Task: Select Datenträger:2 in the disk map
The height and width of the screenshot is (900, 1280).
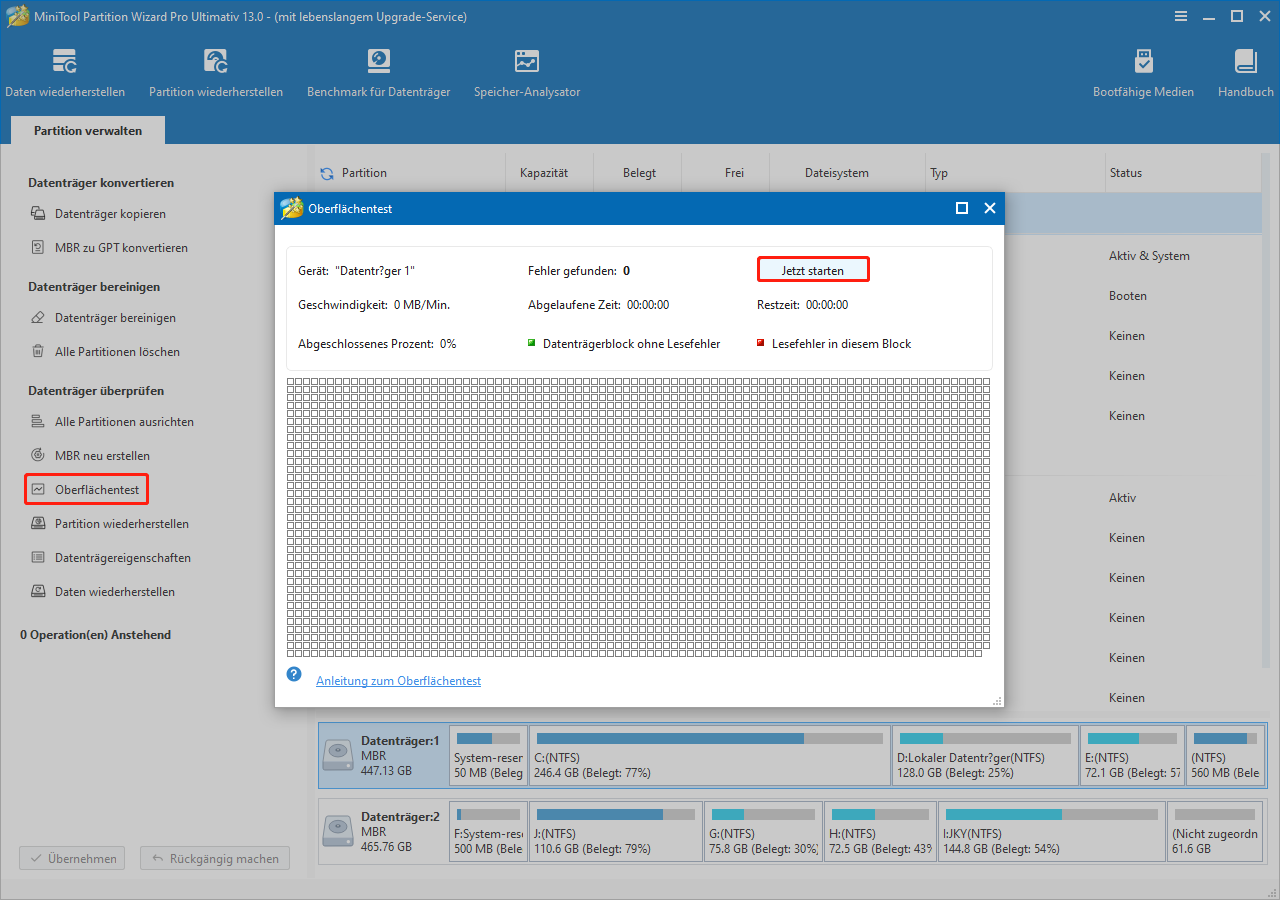Action: click(383, 831)
